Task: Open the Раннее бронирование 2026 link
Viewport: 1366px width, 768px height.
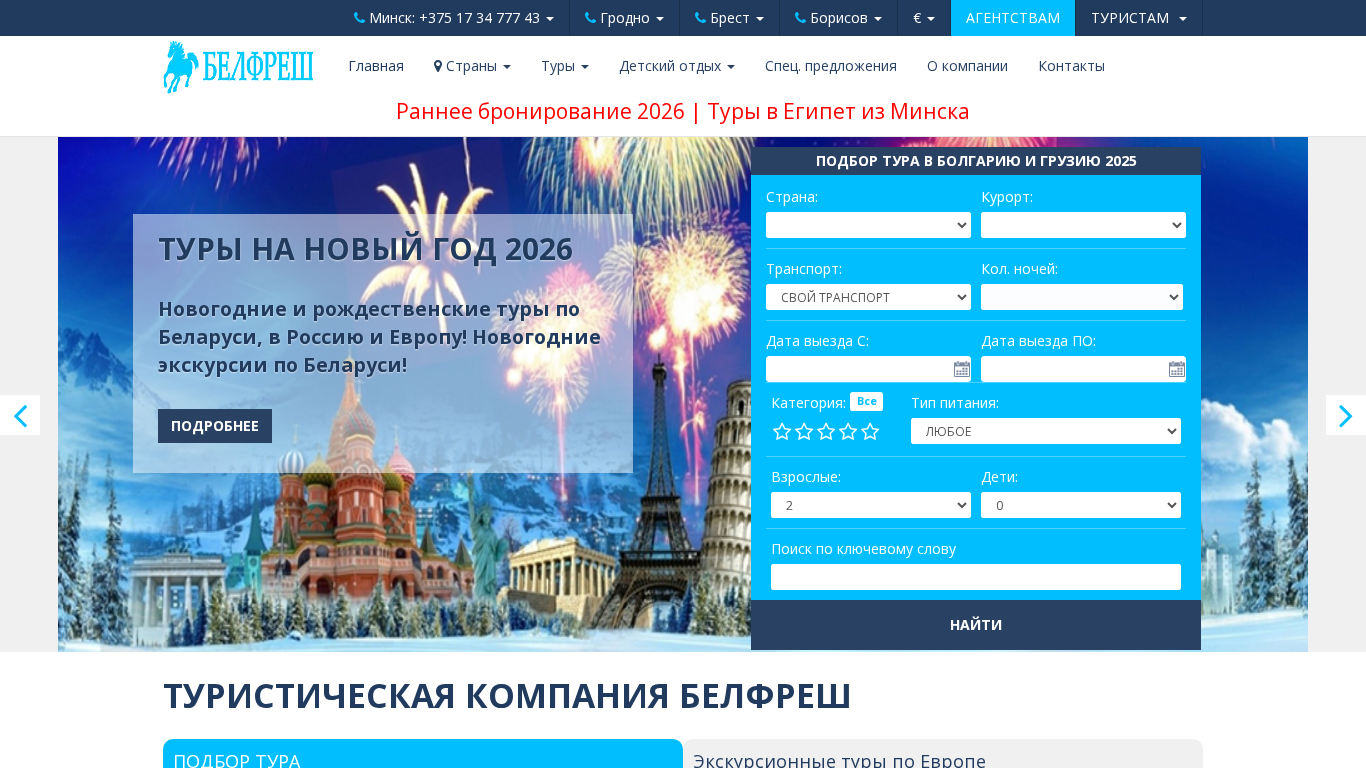Action: click(540, 111)
